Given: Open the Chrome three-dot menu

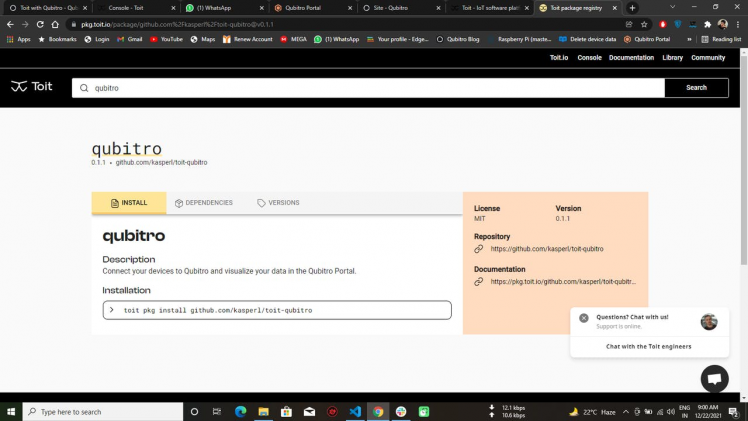Looking at the screenshot, I should (738, 24).
